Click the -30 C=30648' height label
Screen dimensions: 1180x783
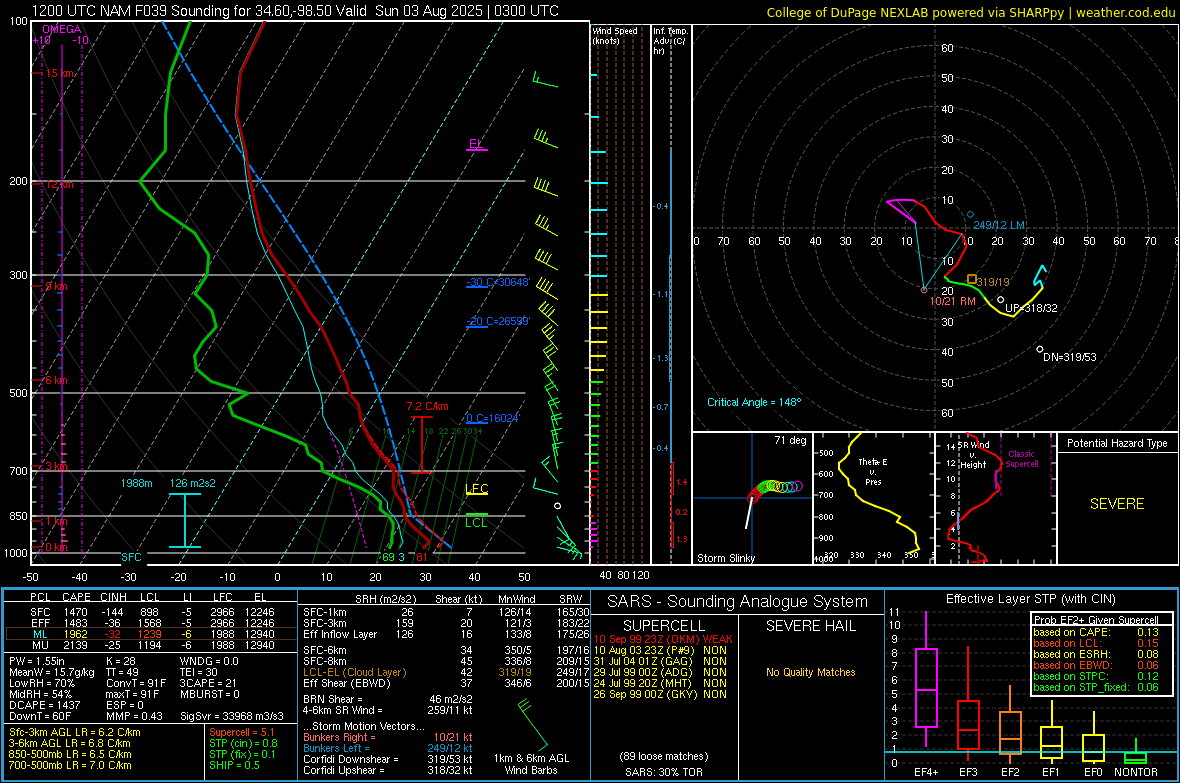(x=498, y=282)
